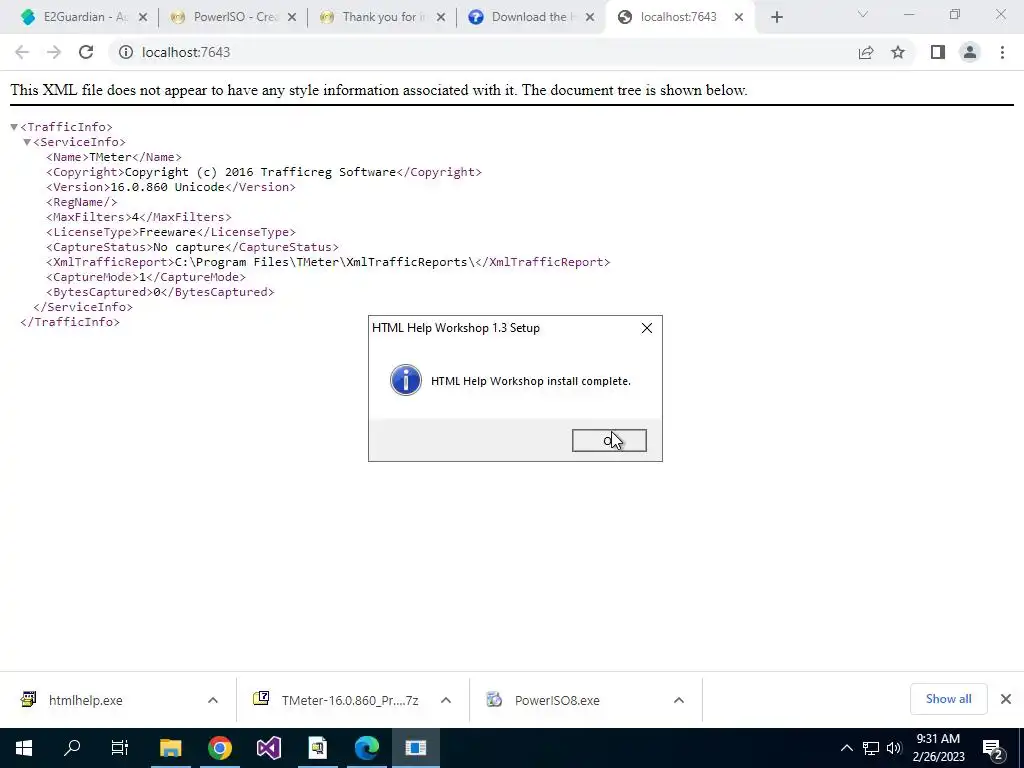Share this page icon
1024x768 pixels.
(x=866, y=52)
